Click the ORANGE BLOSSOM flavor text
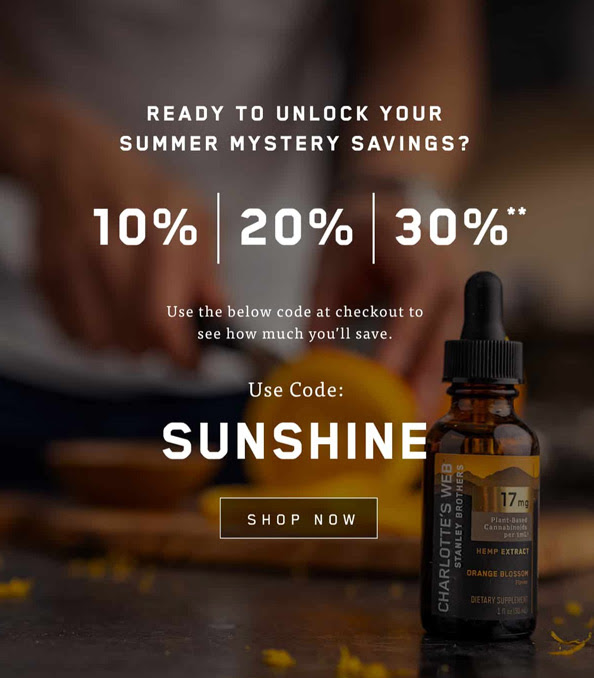The width and height of the screenshot is (594, 678). point(497,573)
